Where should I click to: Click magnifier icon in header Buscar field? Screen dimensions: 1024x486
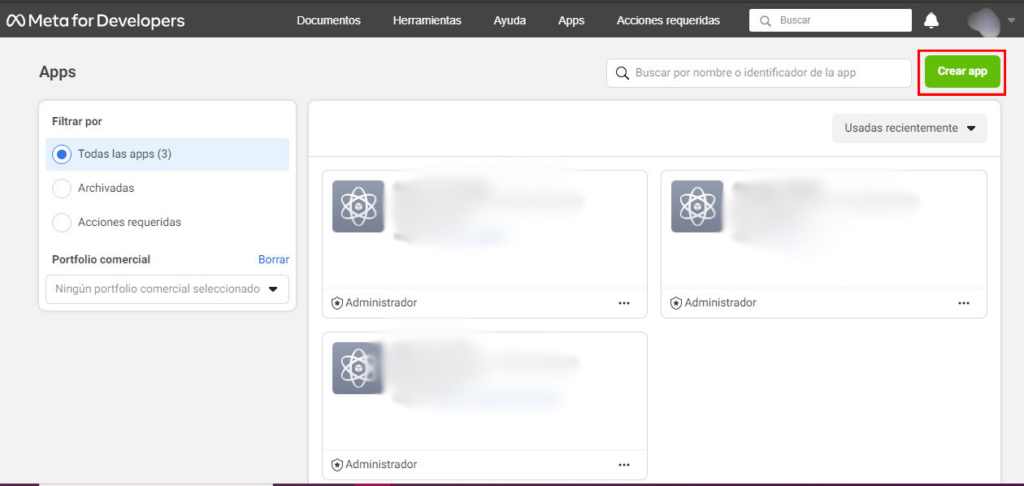coord(765,20)
